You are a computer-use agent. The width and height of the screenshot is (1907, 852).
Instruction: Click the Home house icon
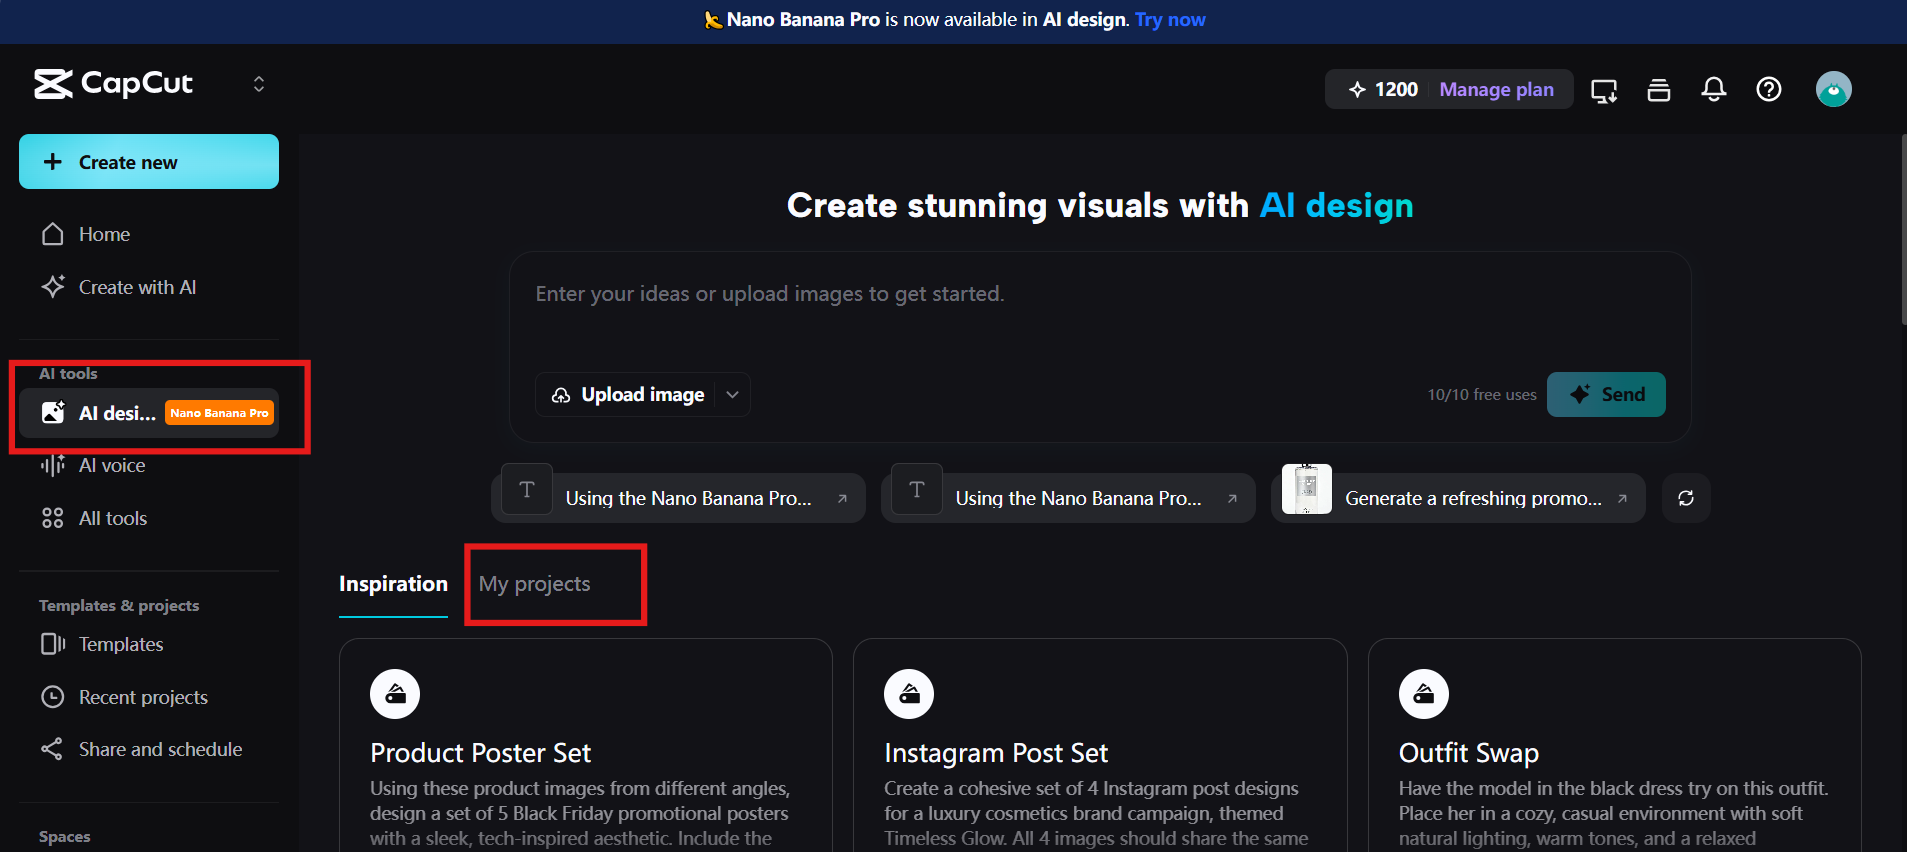tap(53, 234)
